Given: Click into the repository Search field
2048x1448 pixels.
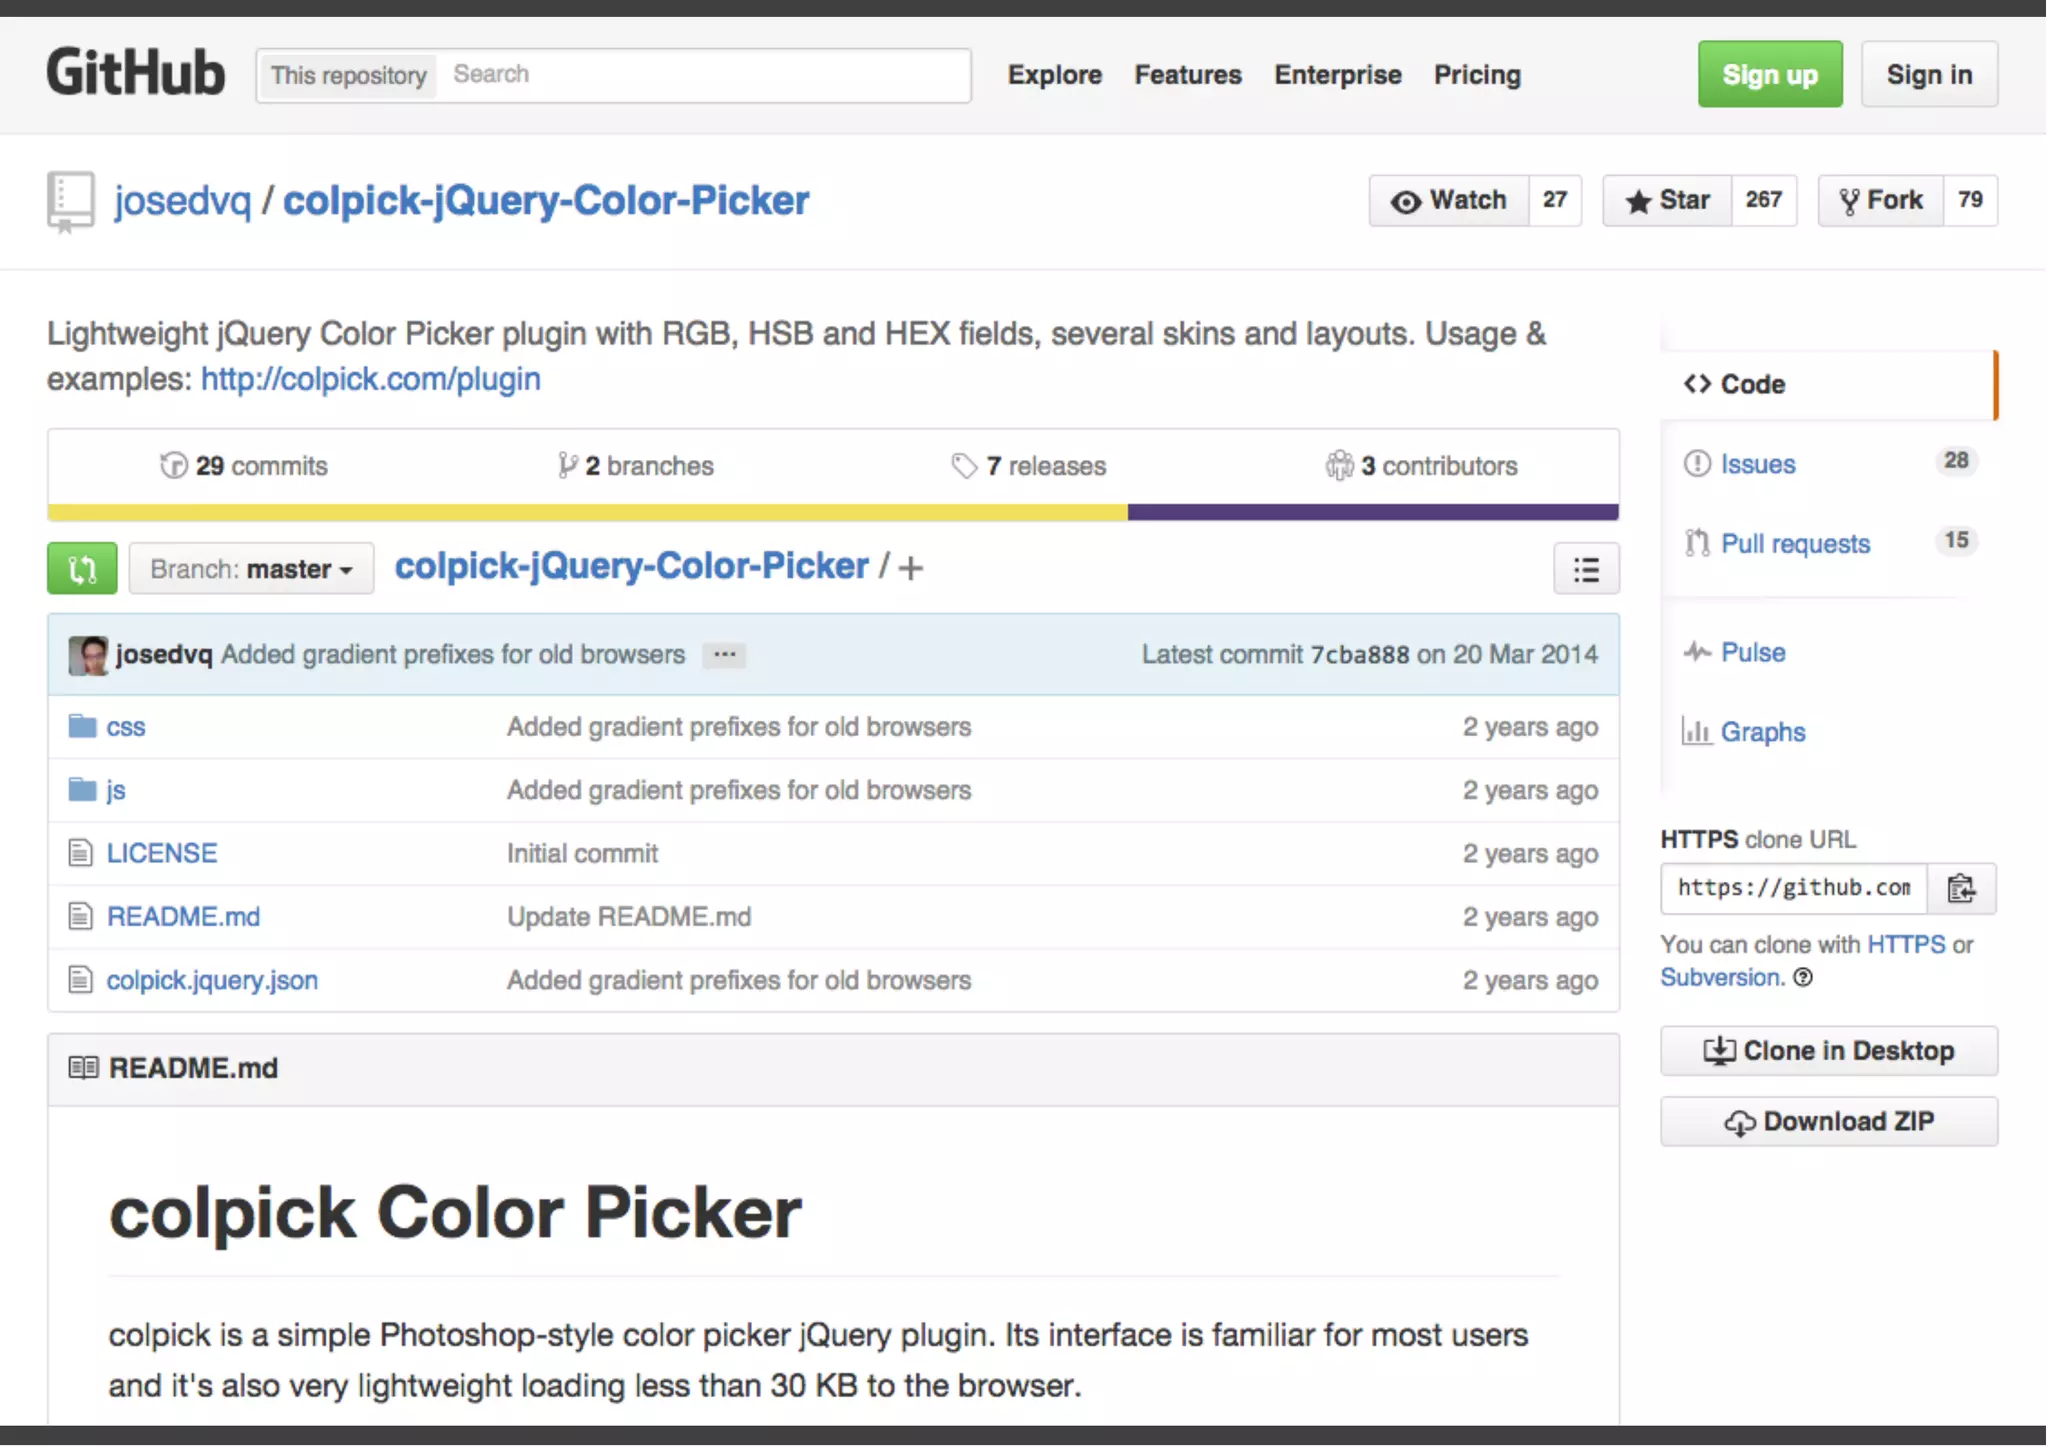Looking at the screenshot, I should (704, 75).
